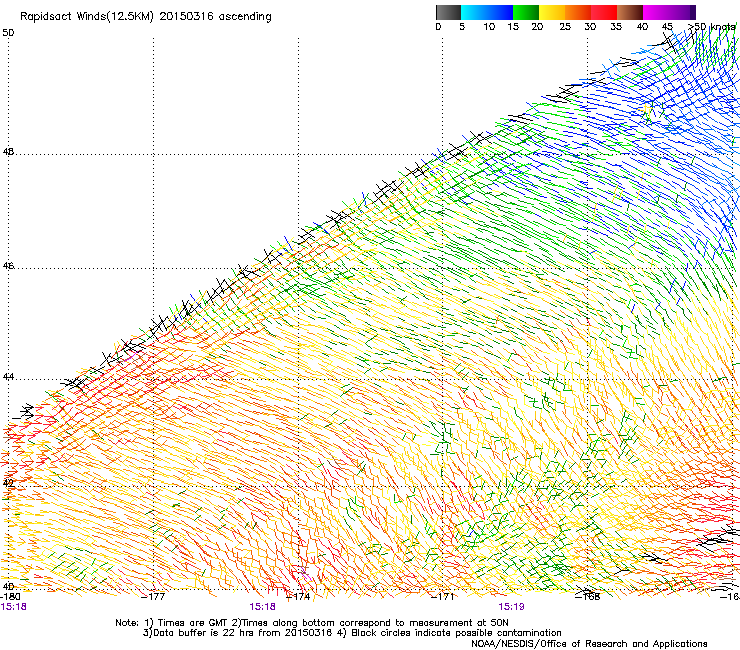This screenshot has height=650, width=740.
Task: Click the legend value '25'
Action: (565, 27)
